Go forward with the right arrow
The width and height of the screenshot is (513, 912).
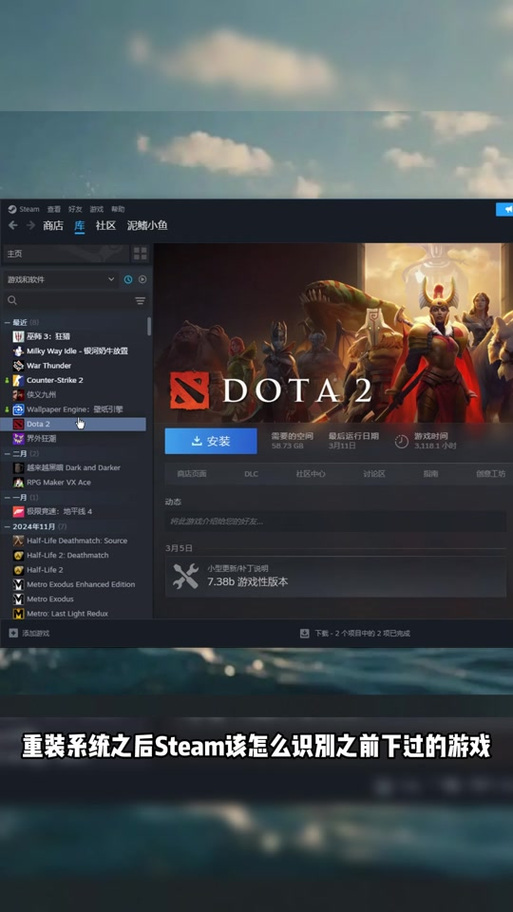tap(31, 225)
